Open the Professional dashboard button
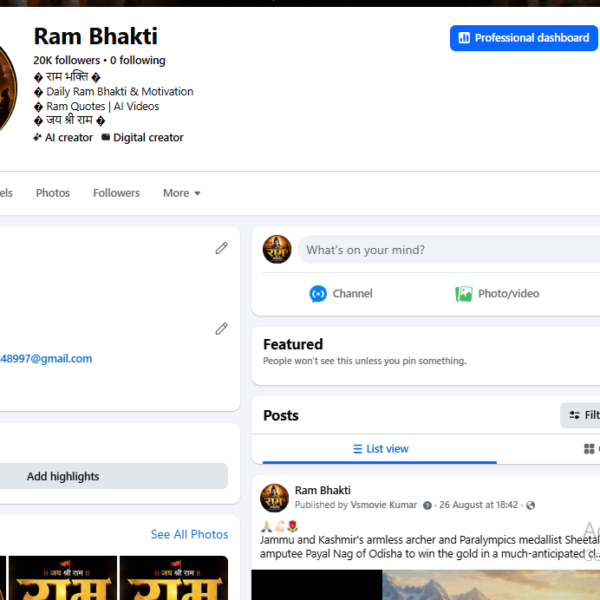Screen dimensions: 600x600 523,38
